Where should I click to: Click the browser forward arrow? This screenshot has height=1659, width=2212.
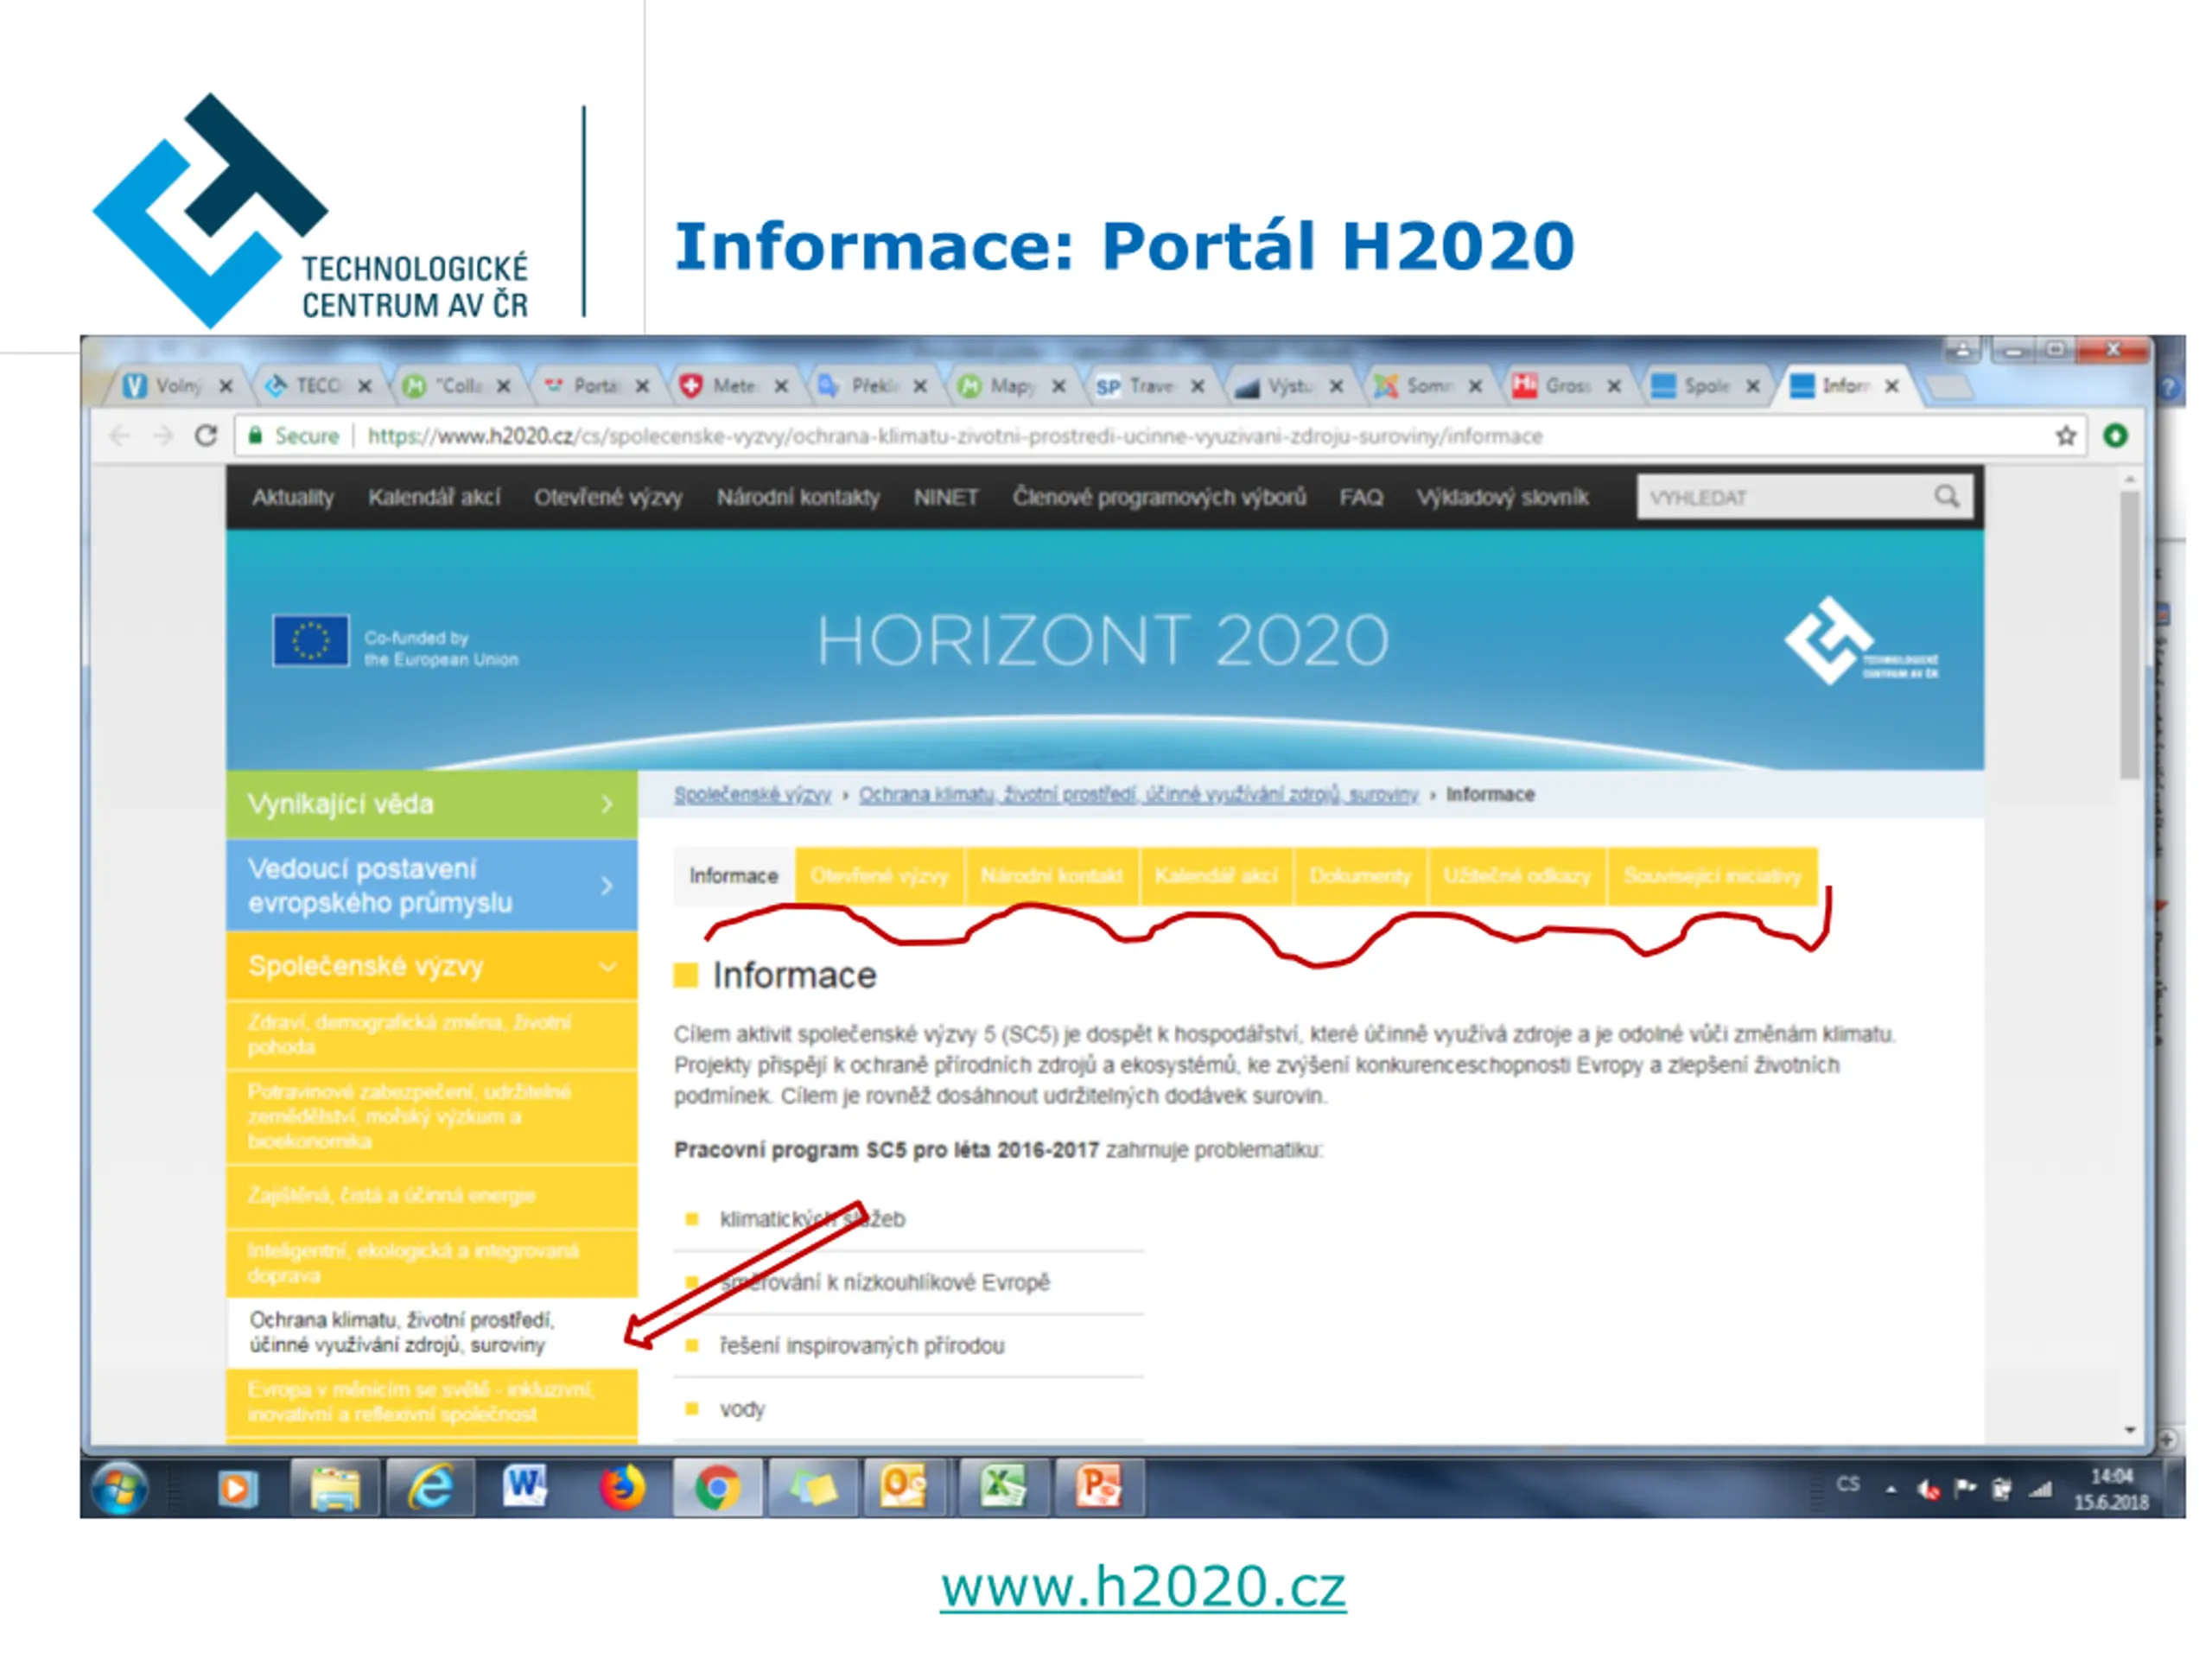163,436
